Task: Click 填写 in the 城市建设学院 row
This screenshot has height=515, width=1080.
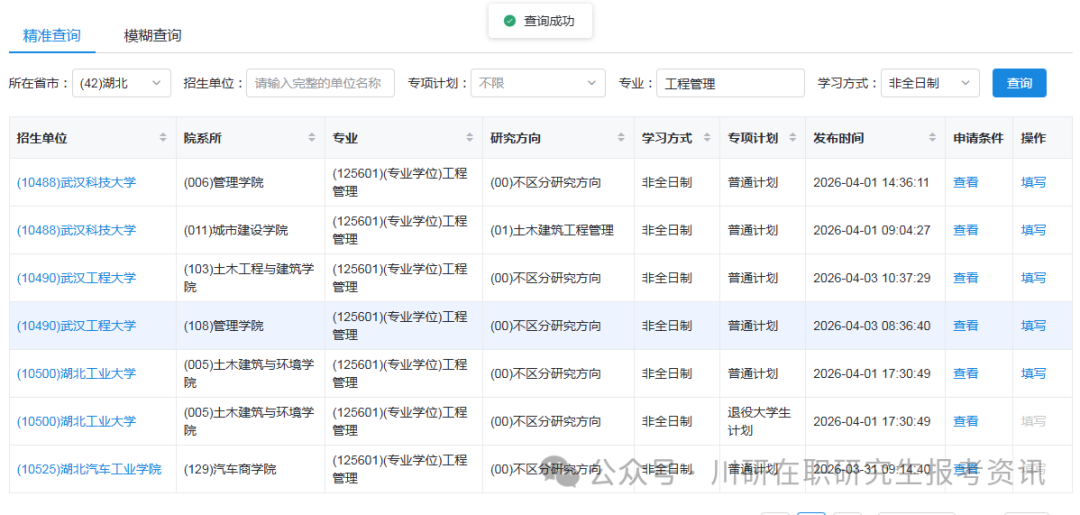Action: pos(1033,230)
